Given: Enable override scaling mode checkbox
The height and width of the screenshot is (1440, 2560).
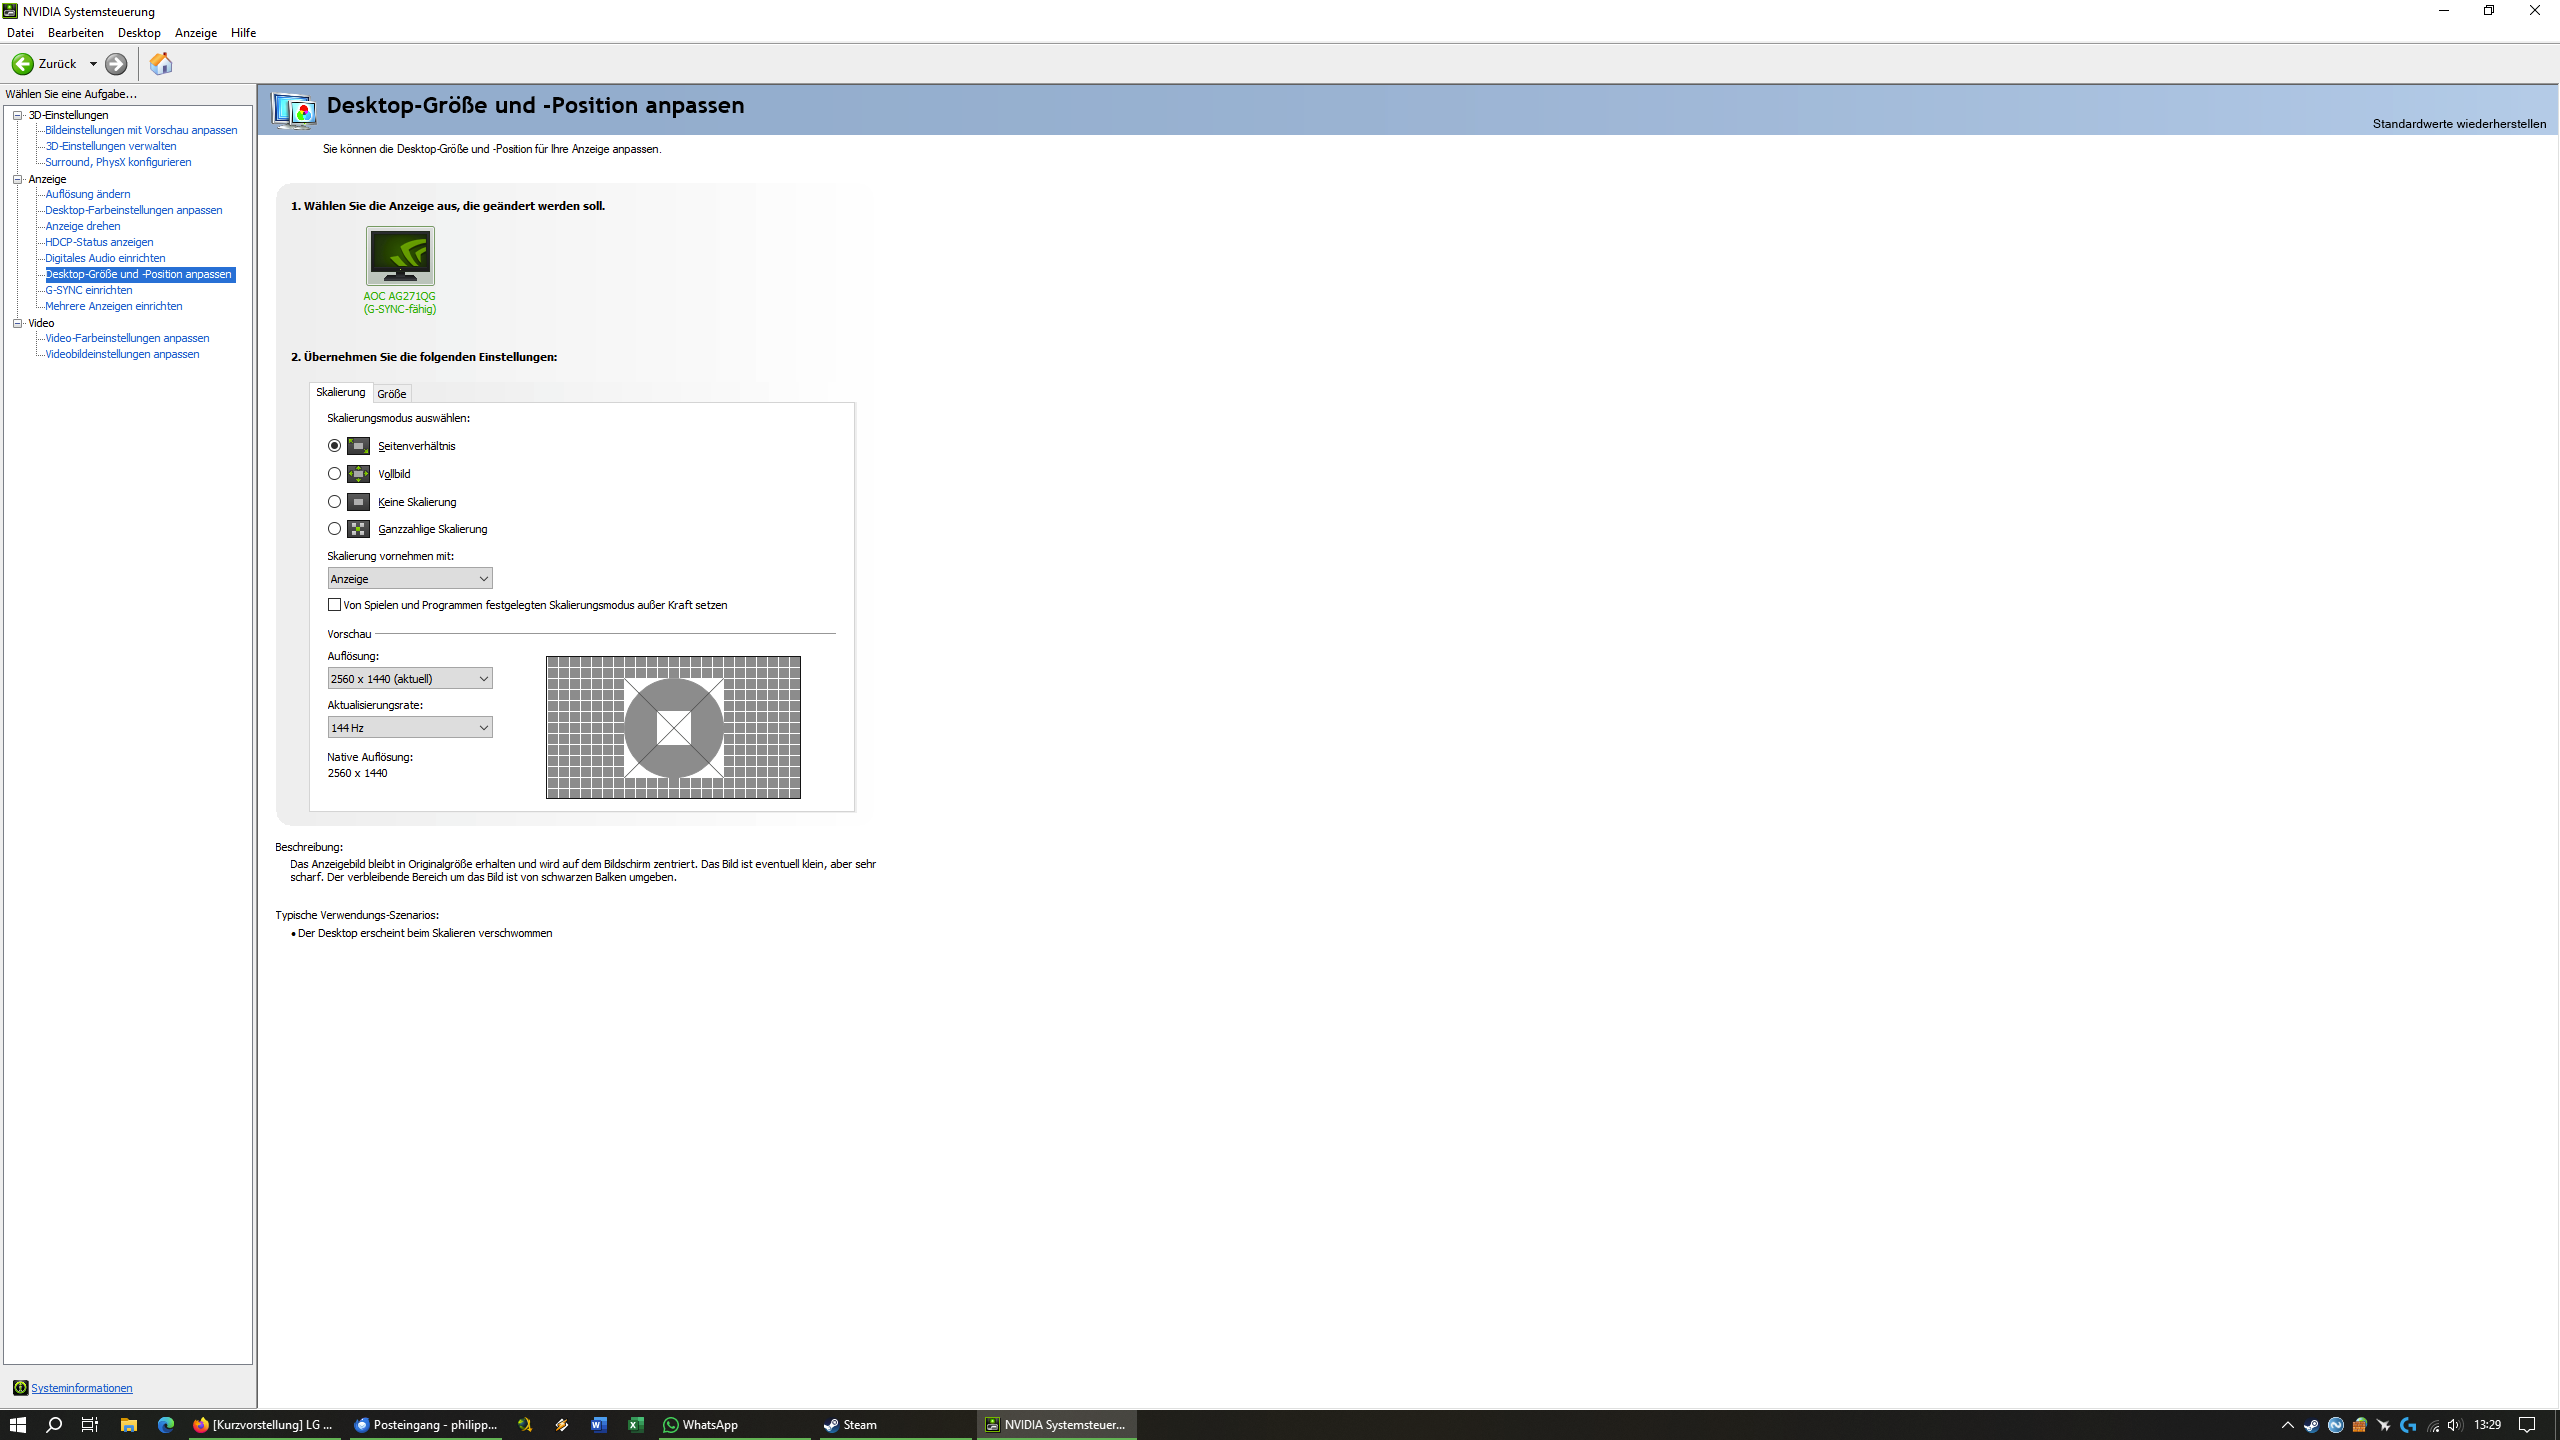Looking at the screenshot, I should (334, 605).
